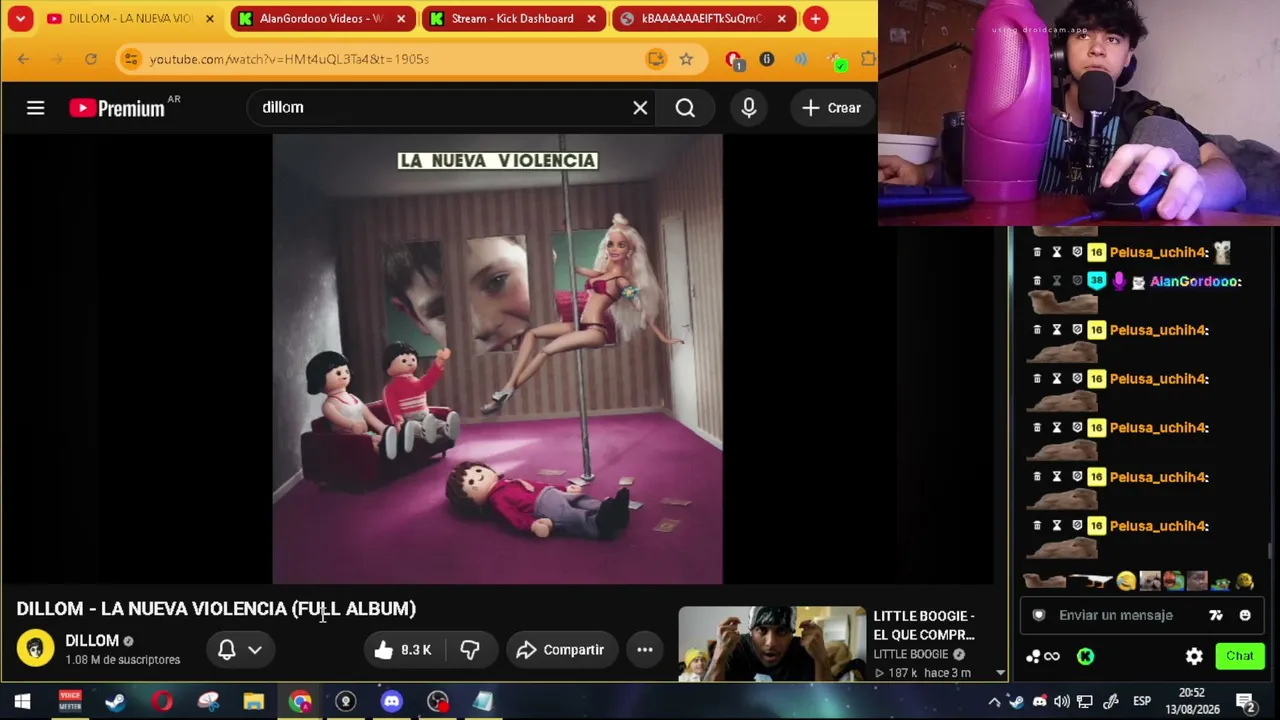
Task: Open the red extension with badge 1
Action: point(733,60)
